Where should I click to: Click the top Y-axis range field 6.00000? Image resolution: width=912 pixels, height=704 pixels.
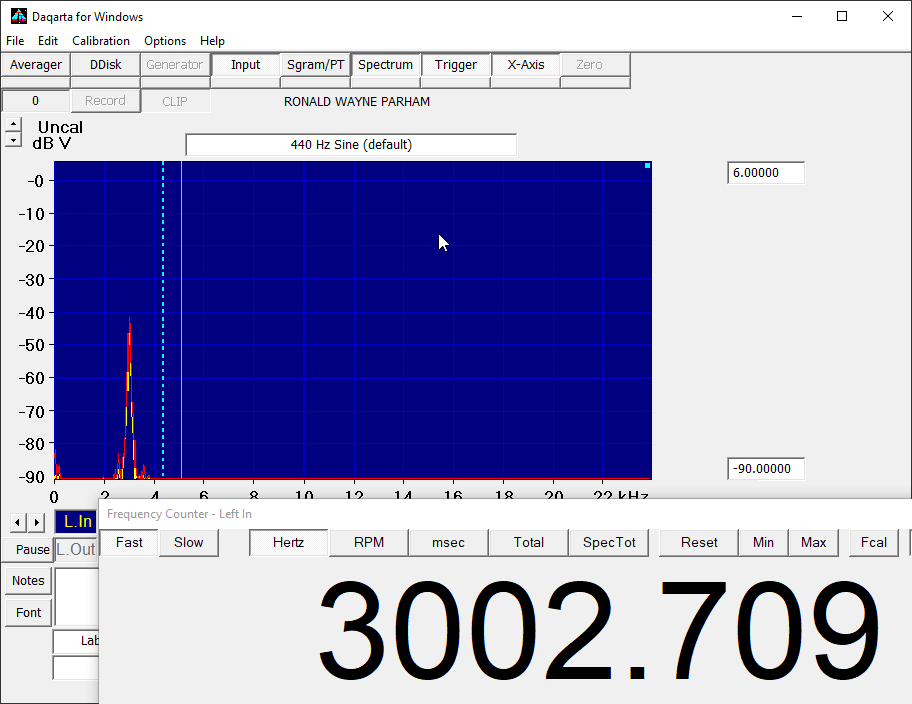pyautogui.click(x=765, y=173)
